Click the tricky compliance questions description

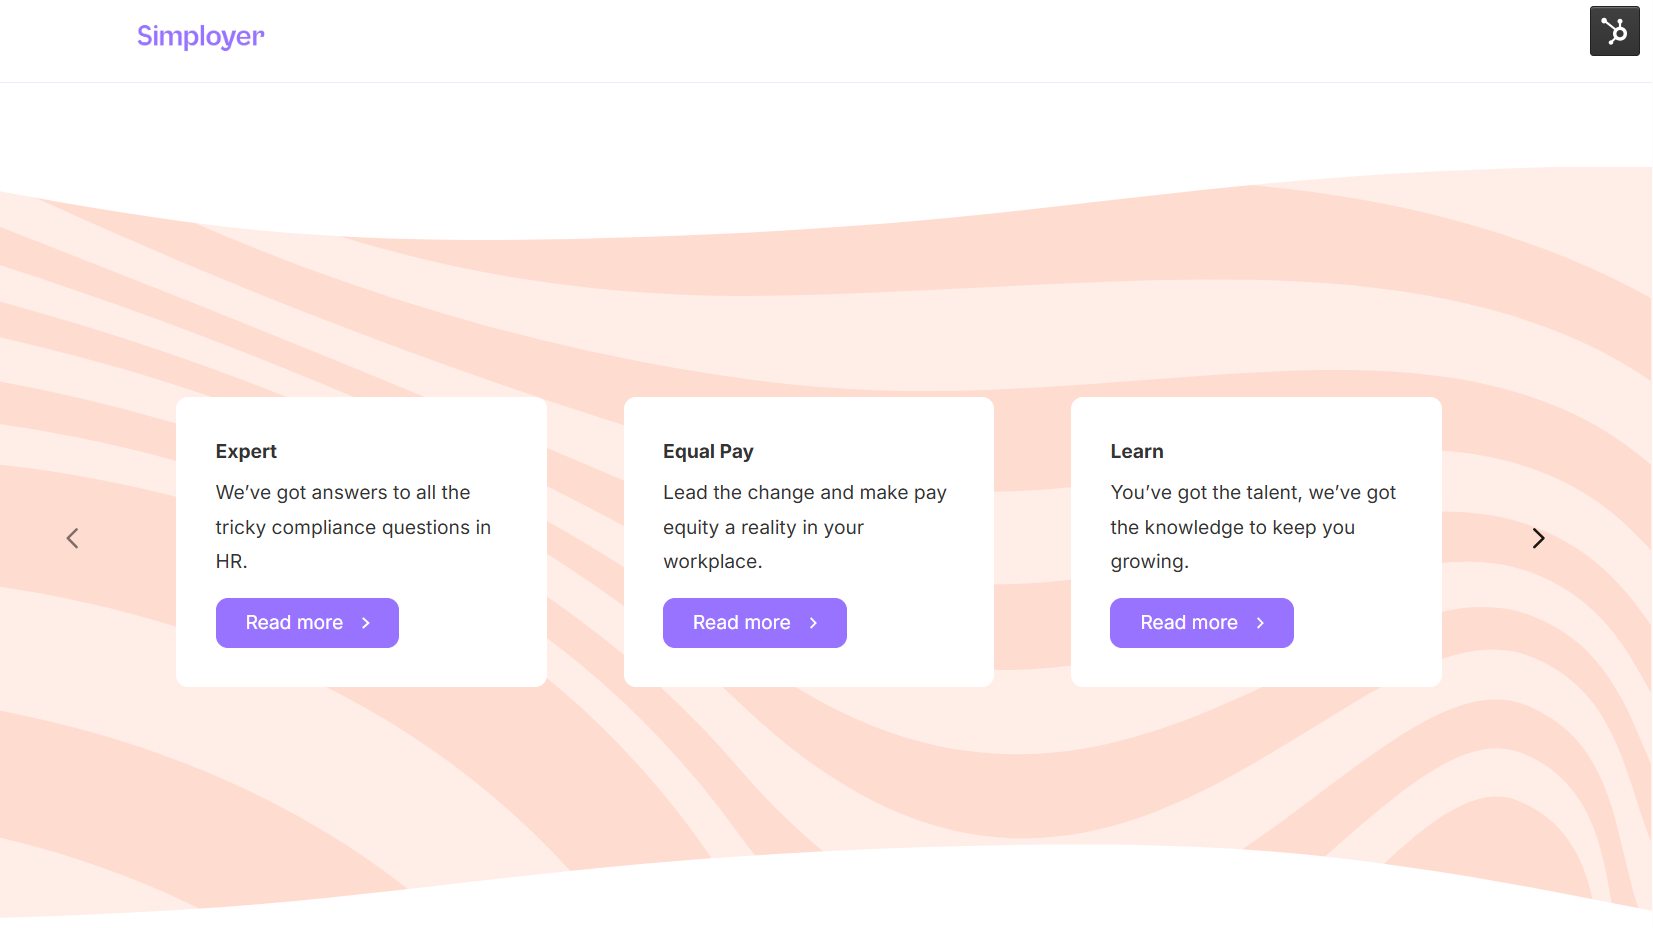(x=352, y=527)
